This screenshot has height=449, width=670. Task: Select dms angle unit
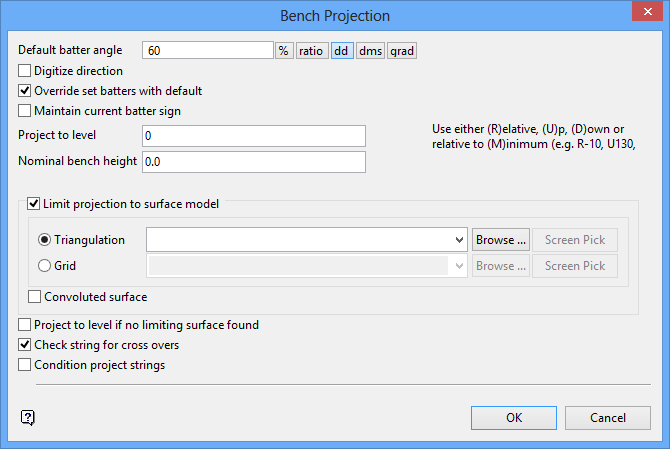tap(370, 50)
